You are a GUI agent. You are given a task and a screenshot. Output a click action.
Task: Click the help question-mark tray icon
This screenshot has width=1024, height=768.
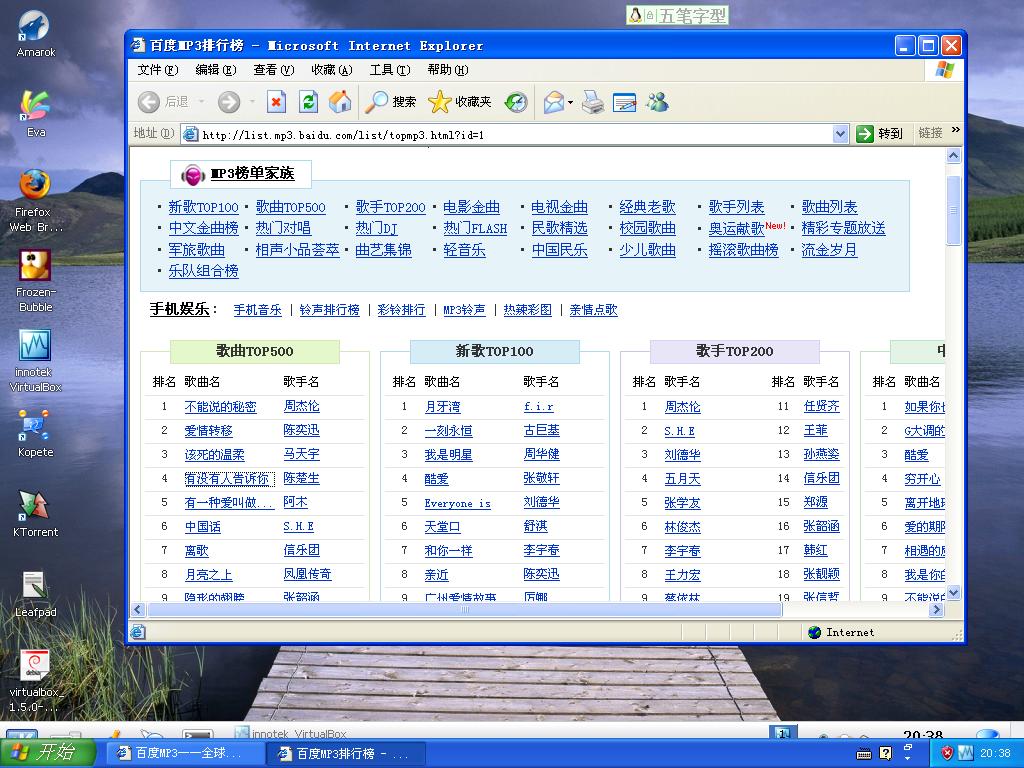[x=886, y=753]
